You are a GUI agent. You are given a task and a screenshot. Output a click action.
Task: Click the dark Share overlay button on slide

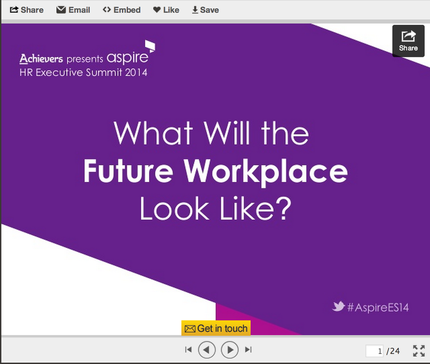click(x=408, y=41)
